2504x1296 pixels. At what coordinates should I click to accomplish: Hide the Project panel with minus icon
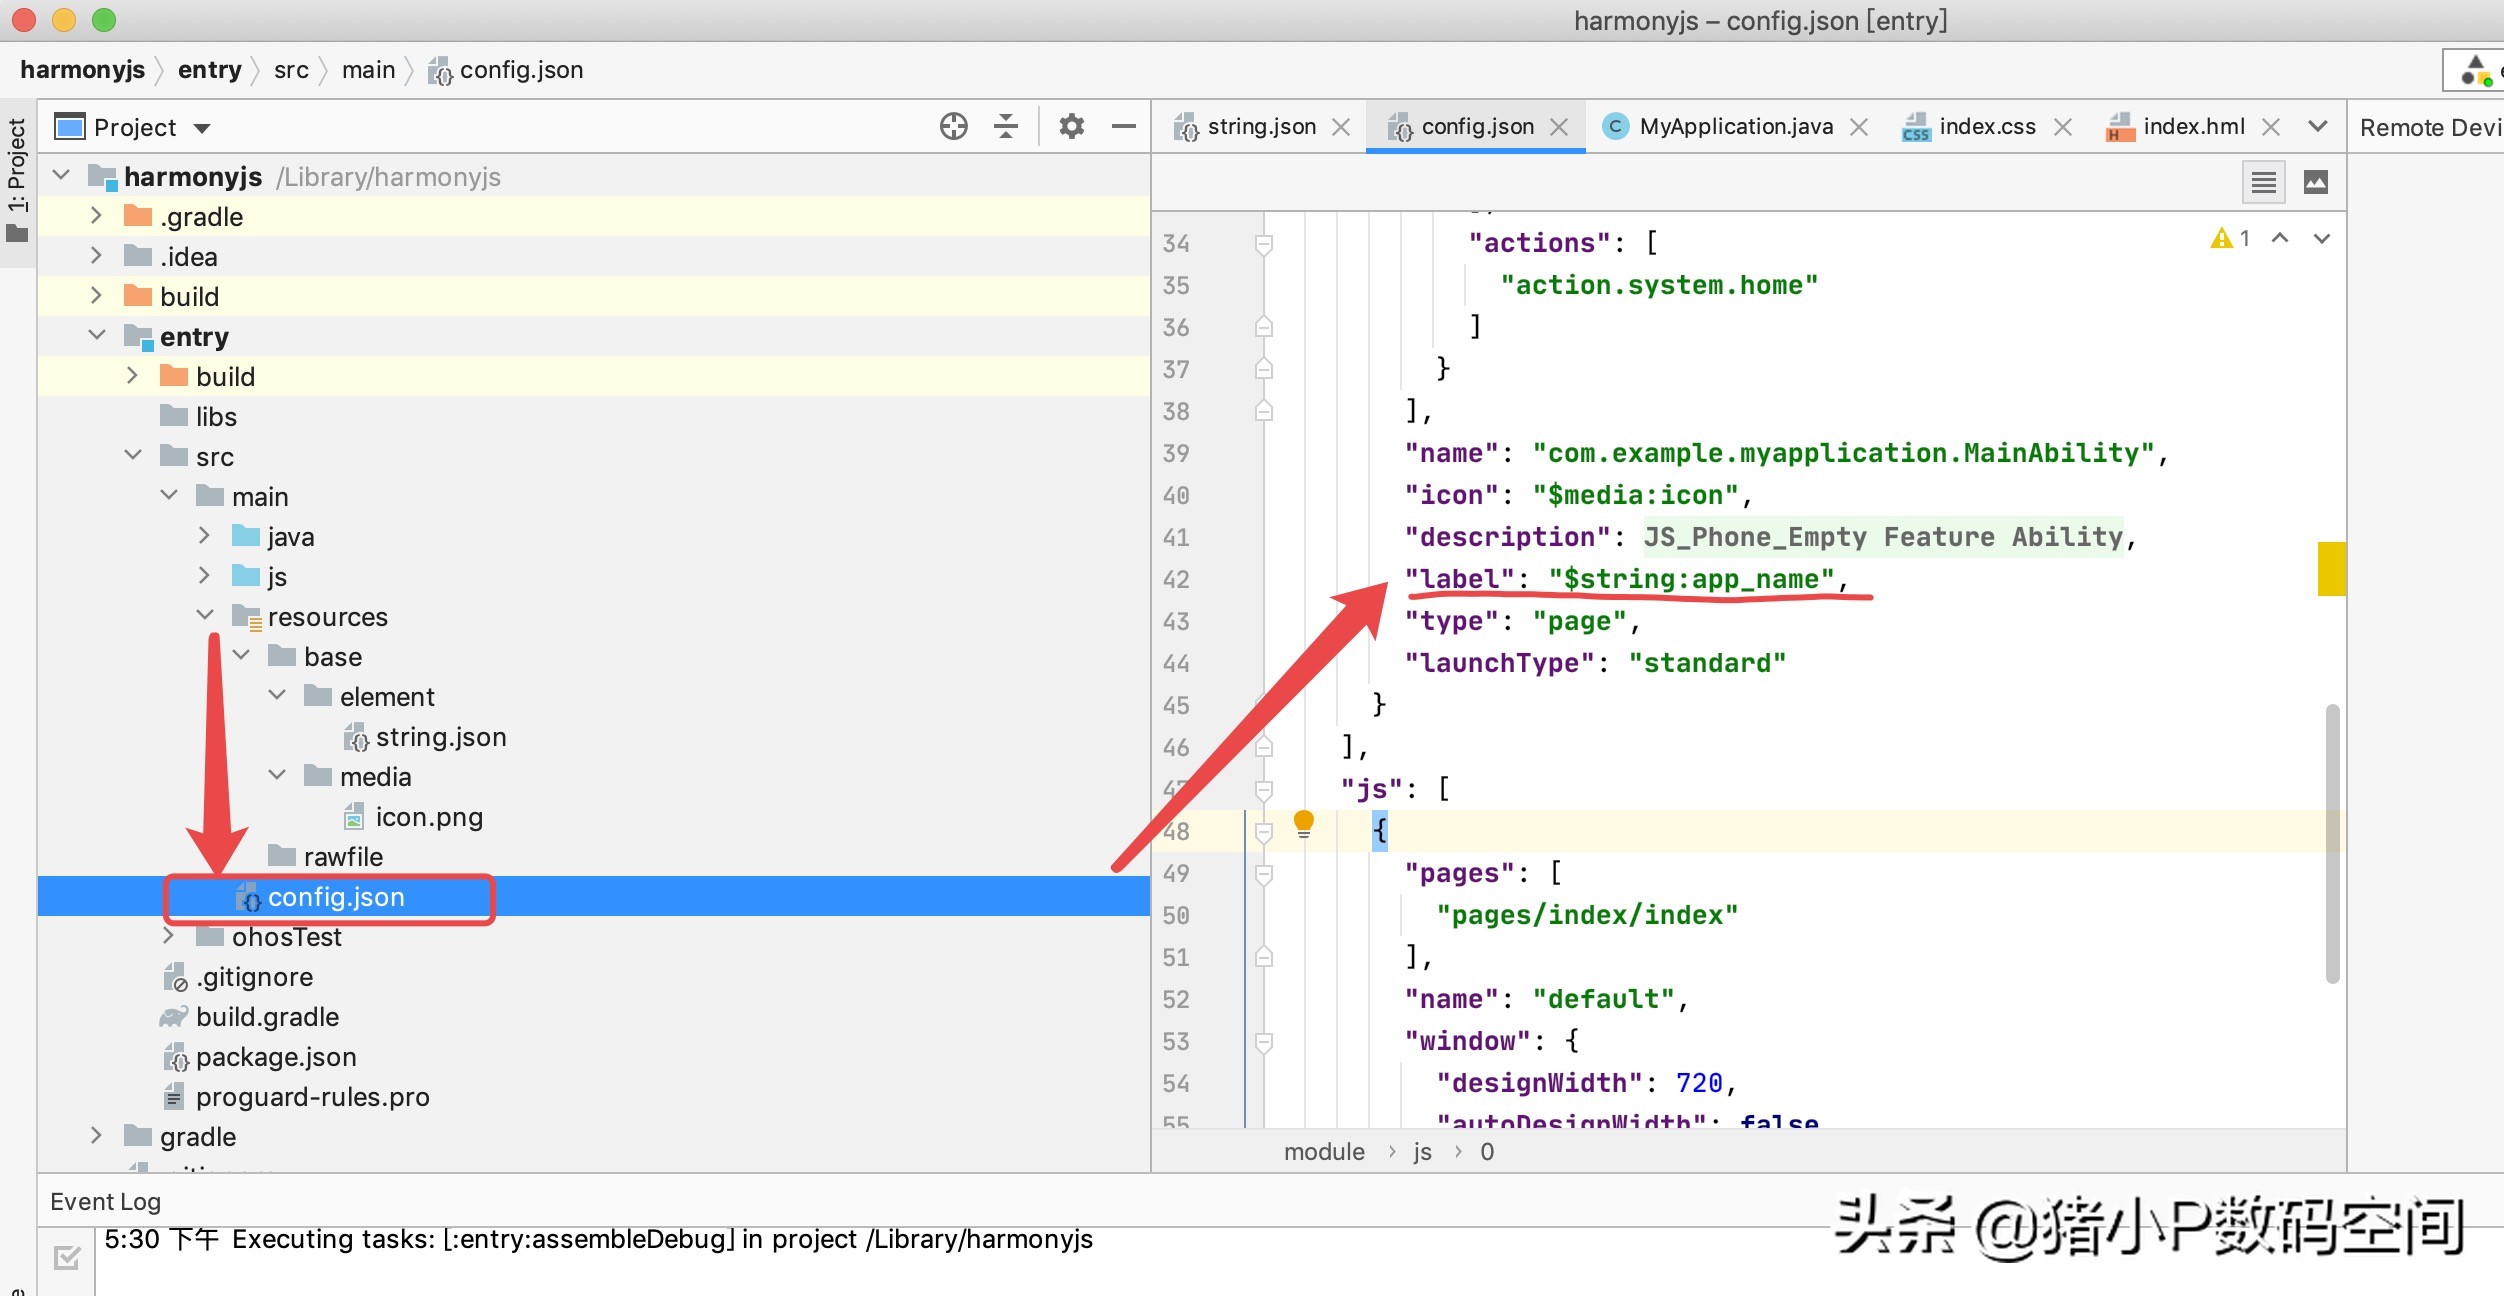pos(1123,126)
